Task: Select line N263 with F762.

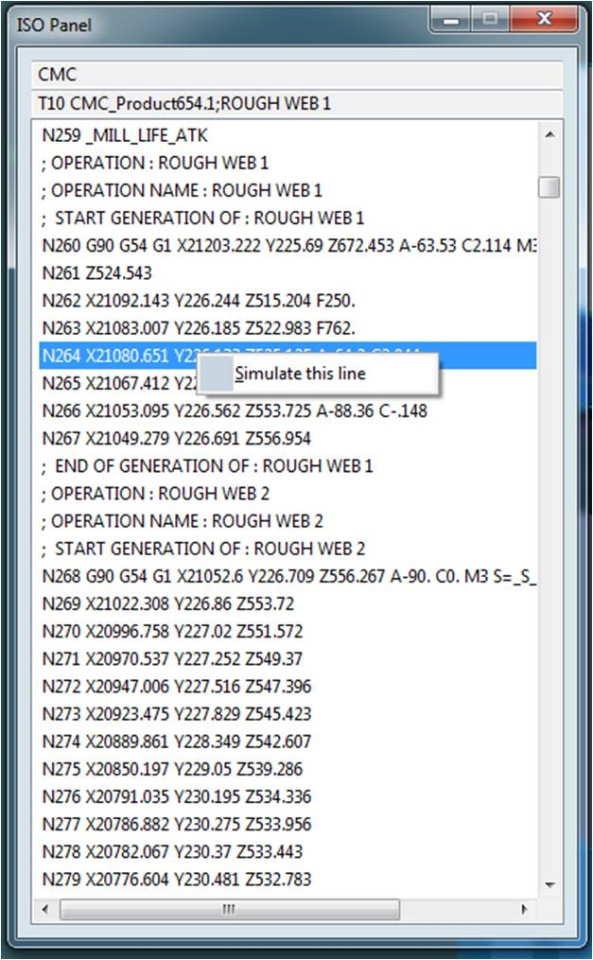Action: coord(288,328)
